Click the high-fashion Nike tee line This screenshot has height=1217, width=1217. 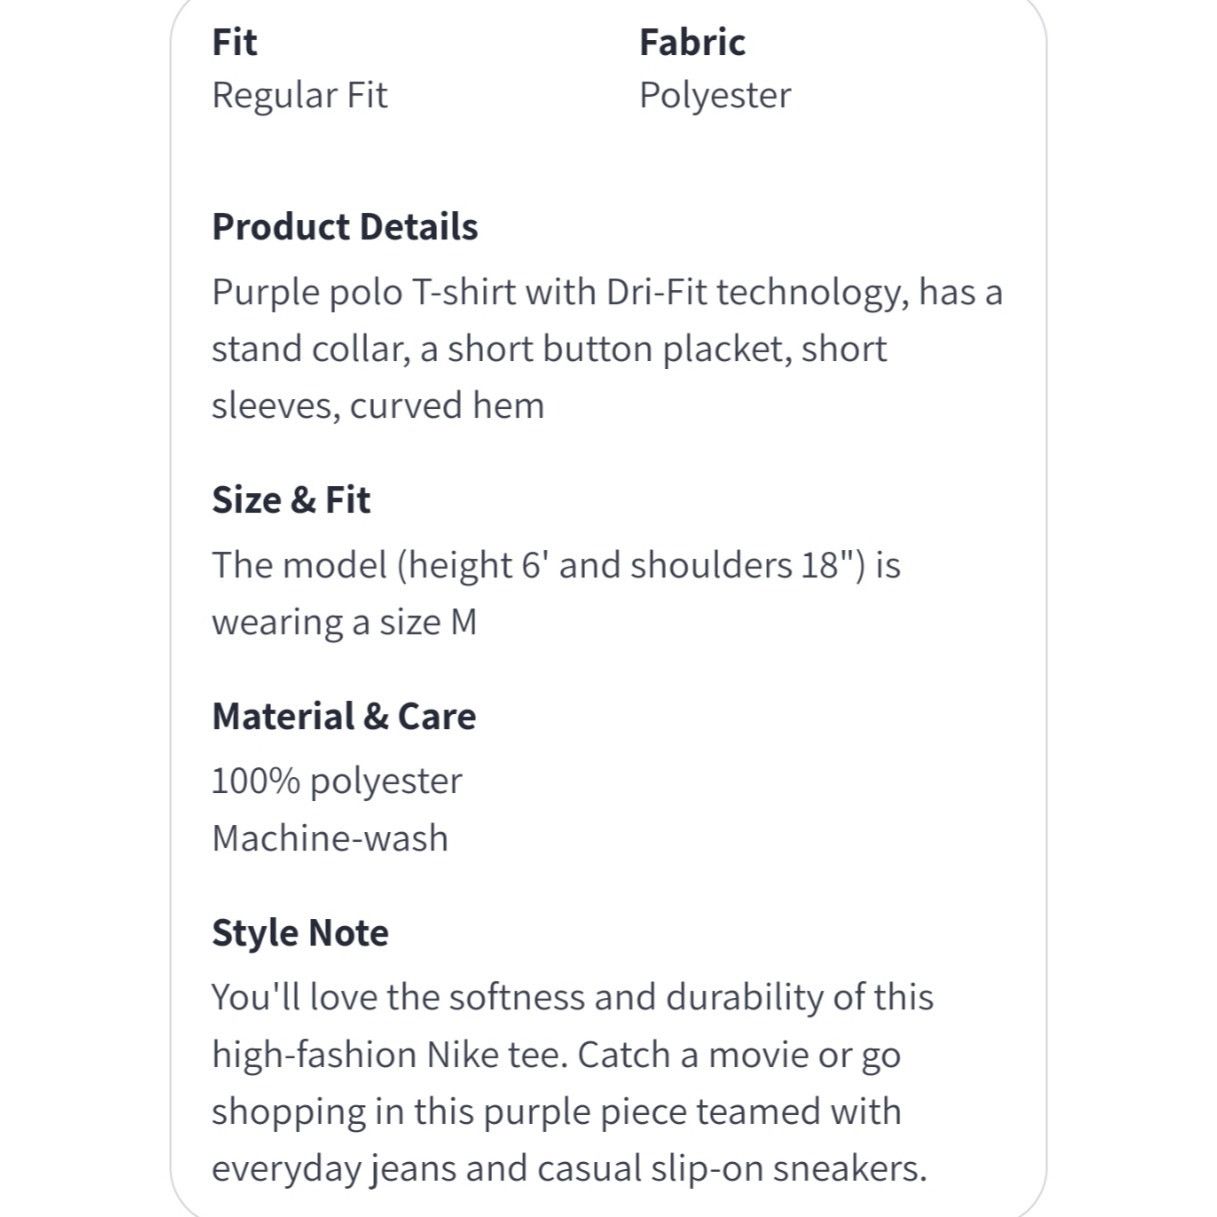point(556,1055)
